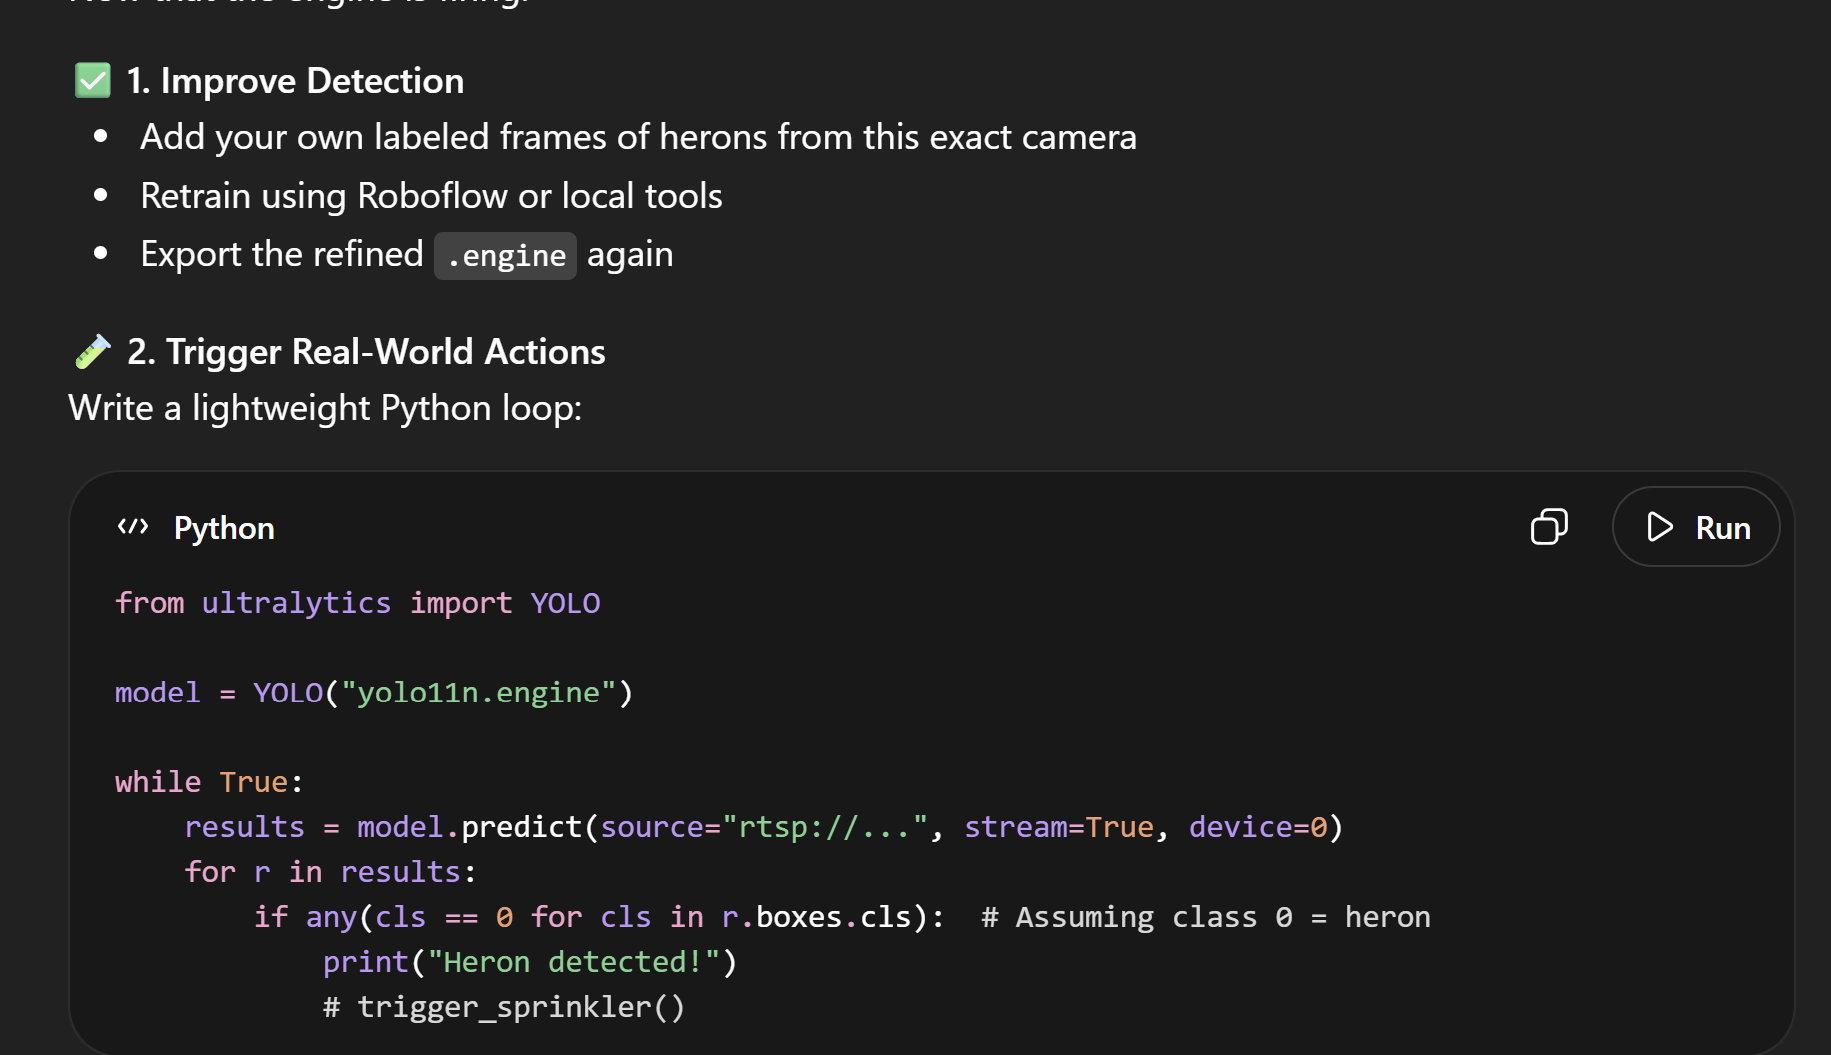The width and height of the screenshot is (1831, 1055).
Task: Click the "2. Trigger Real-World Actions" heading
Action: (x=366, y=352)
